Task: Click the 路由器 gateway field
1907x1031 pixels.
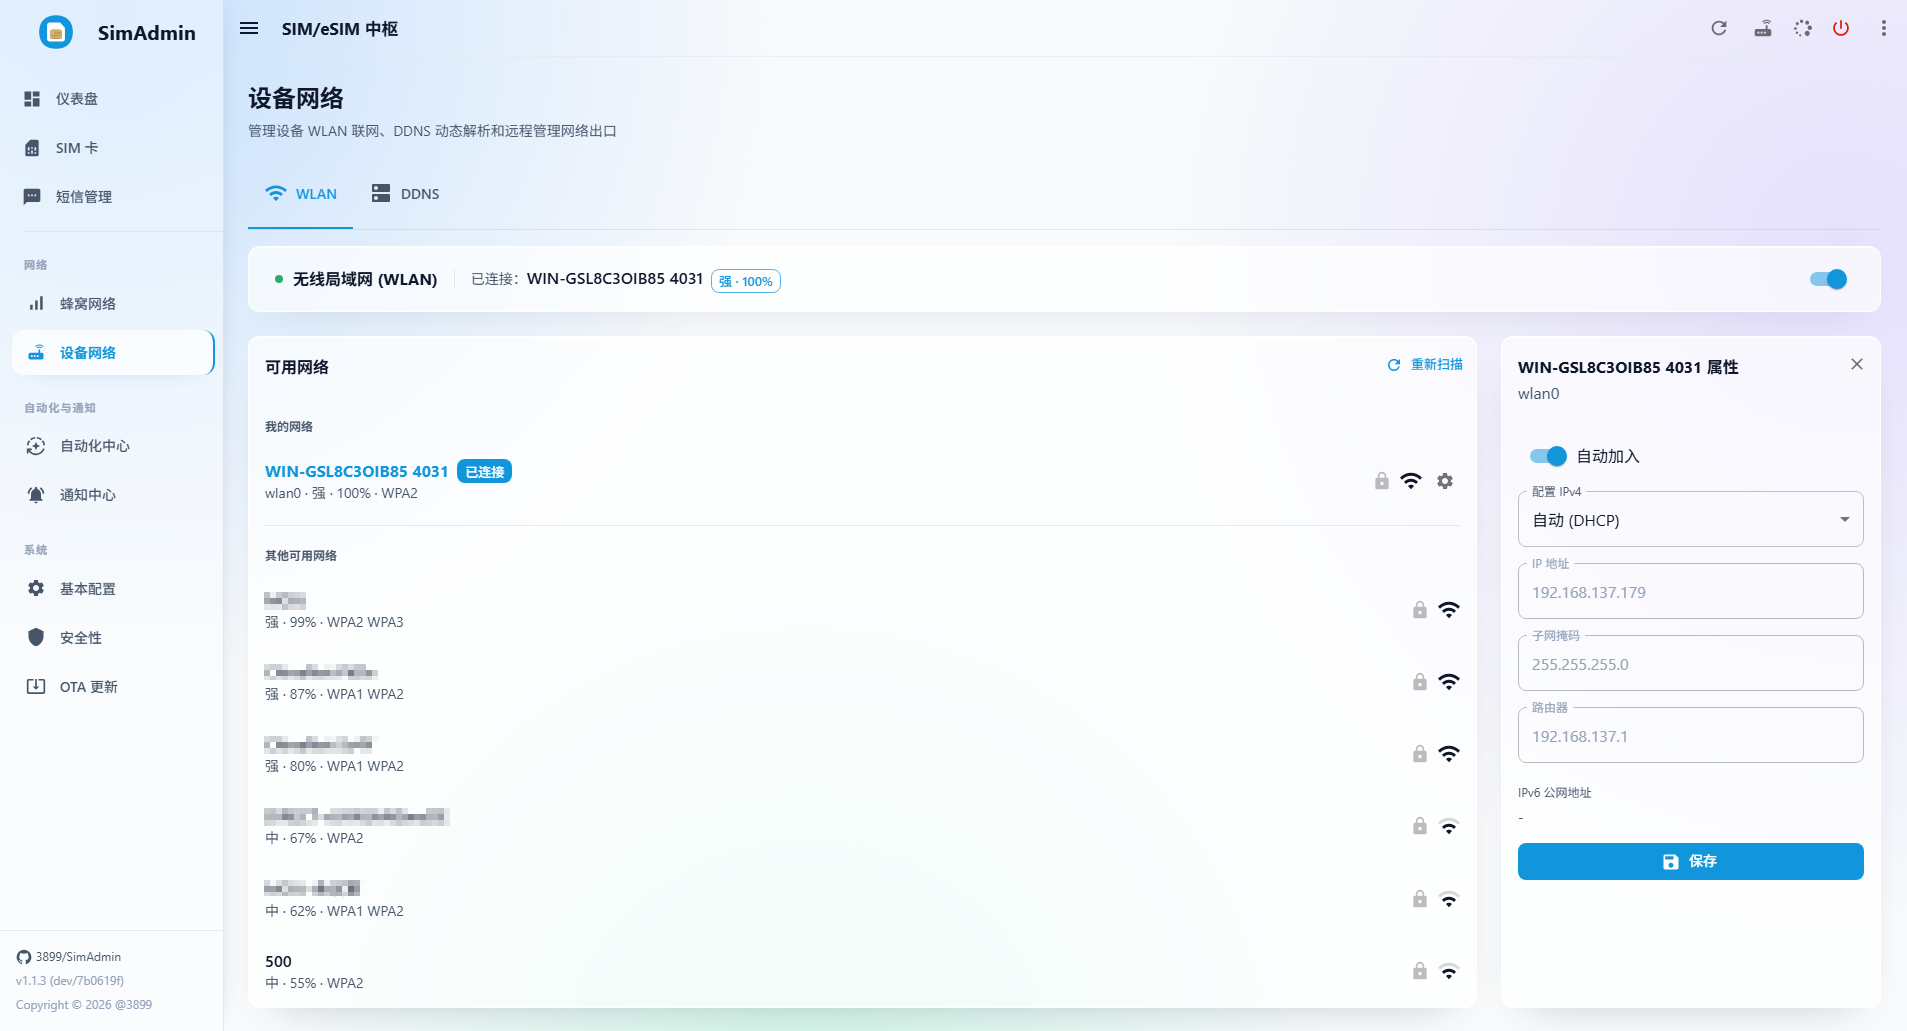Action: coord(1690,736)
